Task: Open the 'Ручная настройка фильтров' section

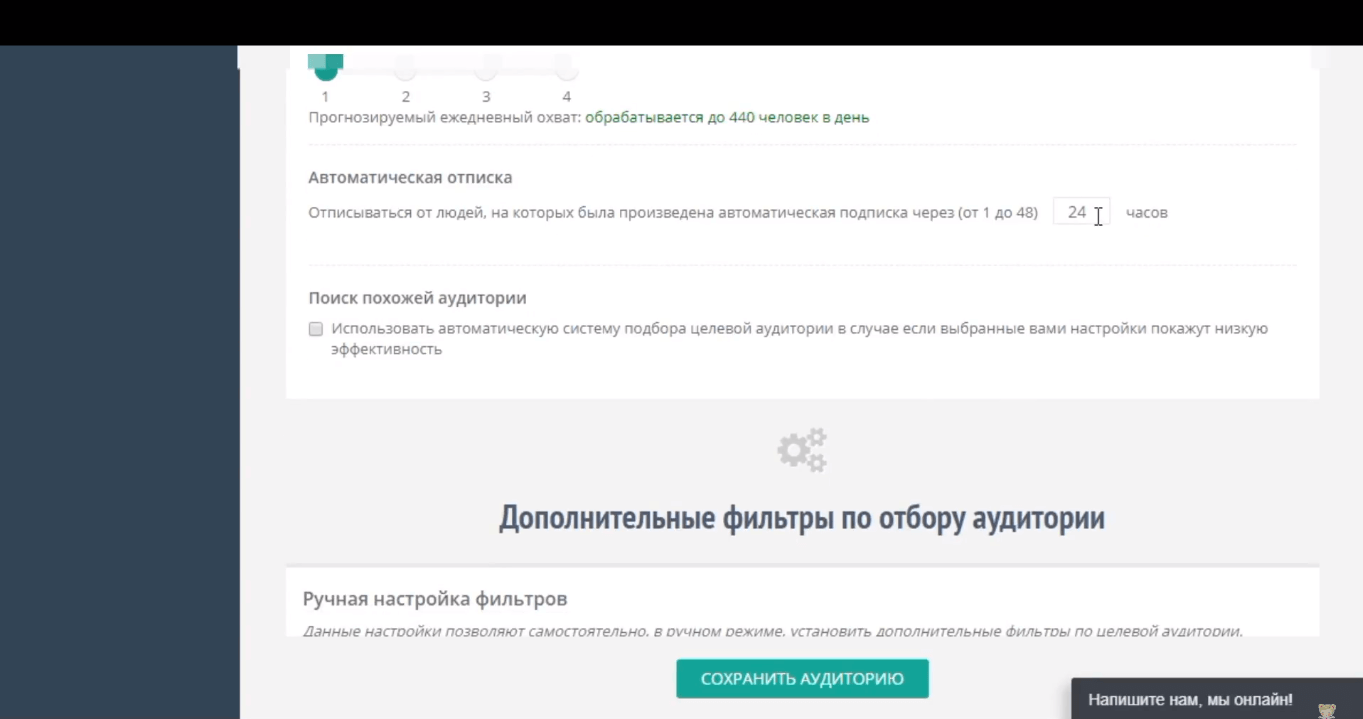Action: 435,599
